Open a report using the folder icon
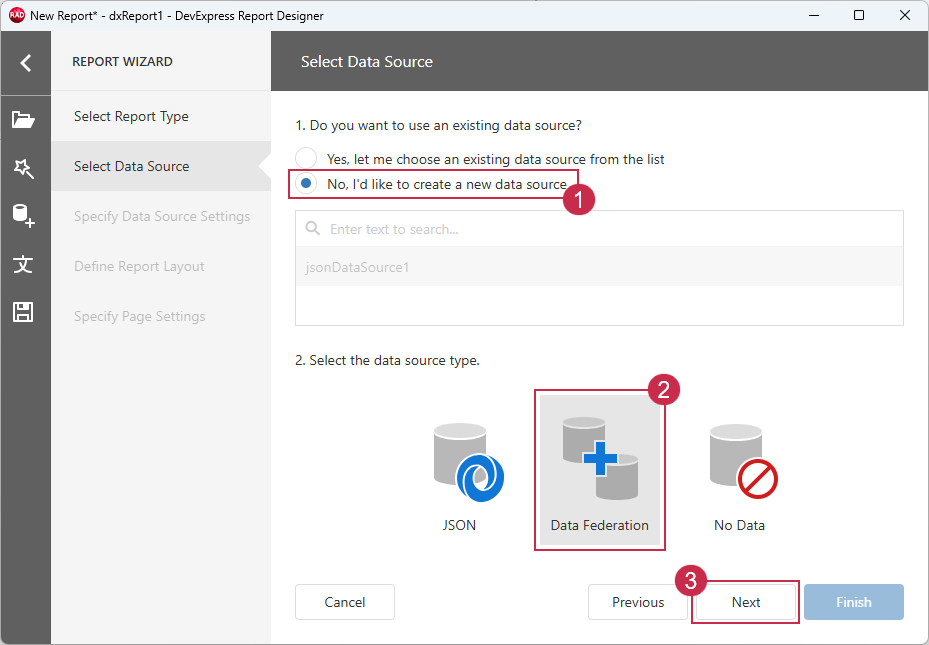Image resolution: width=929 pixels, height=645 pixels. [23, 120]
